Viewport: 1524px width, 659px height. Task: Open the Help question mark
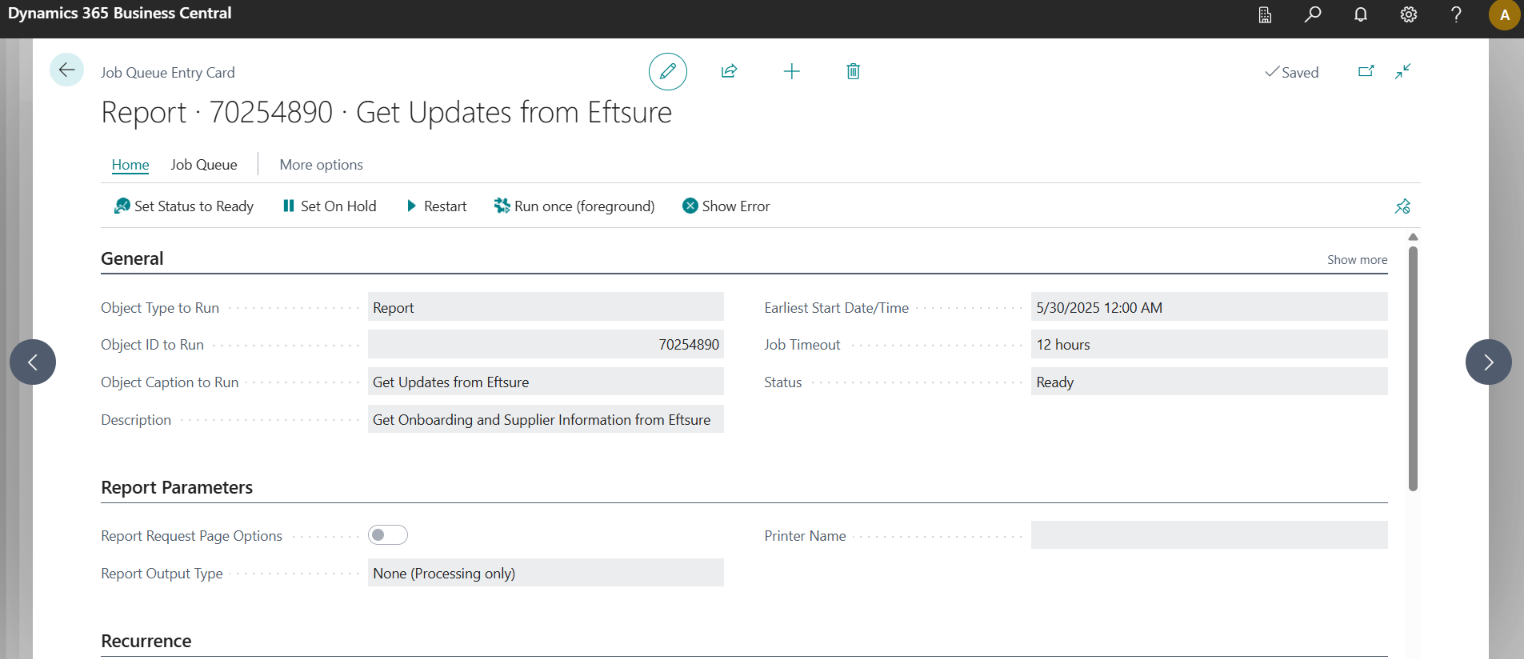1457,14
